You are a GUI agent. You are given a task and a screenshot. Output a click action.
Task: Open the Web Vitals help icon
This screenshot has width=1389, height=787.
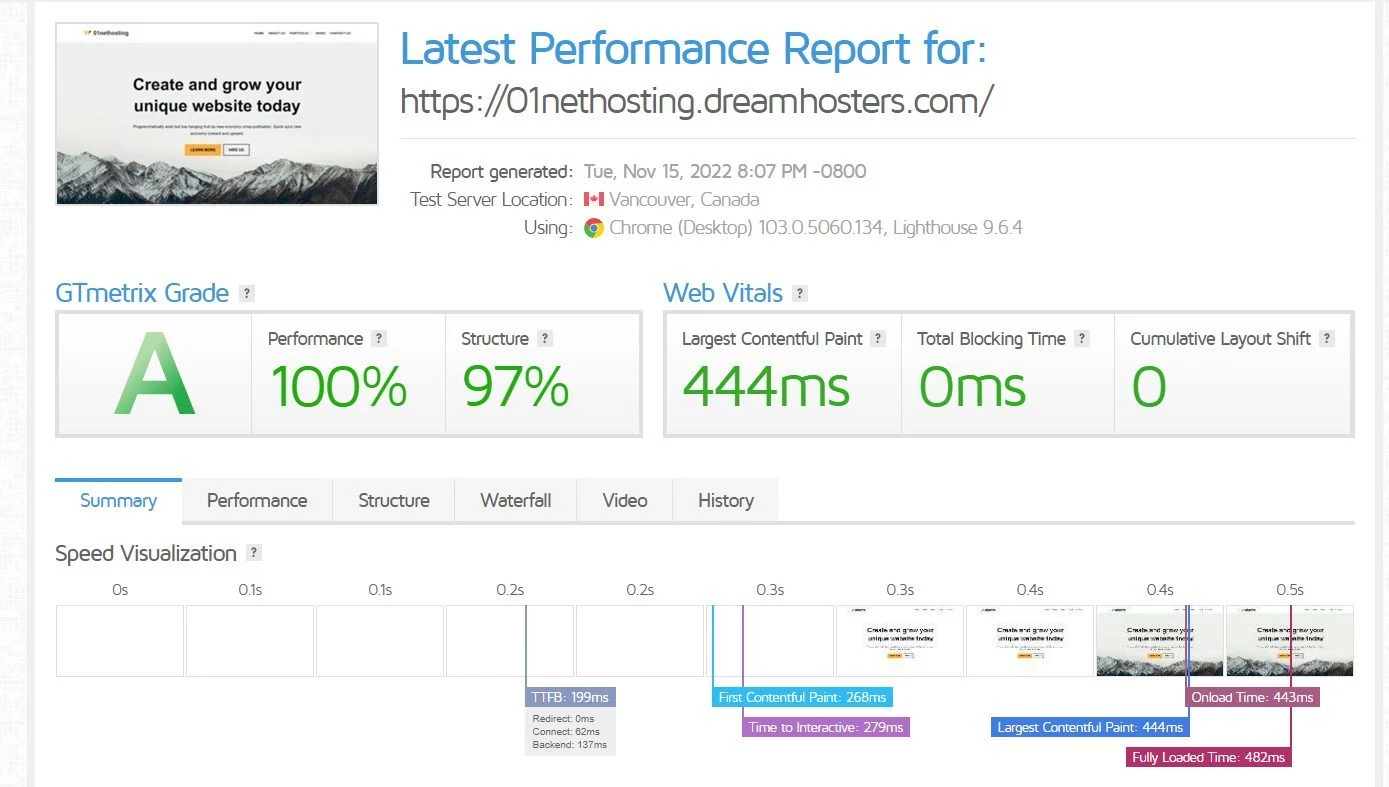click(798, 292)
